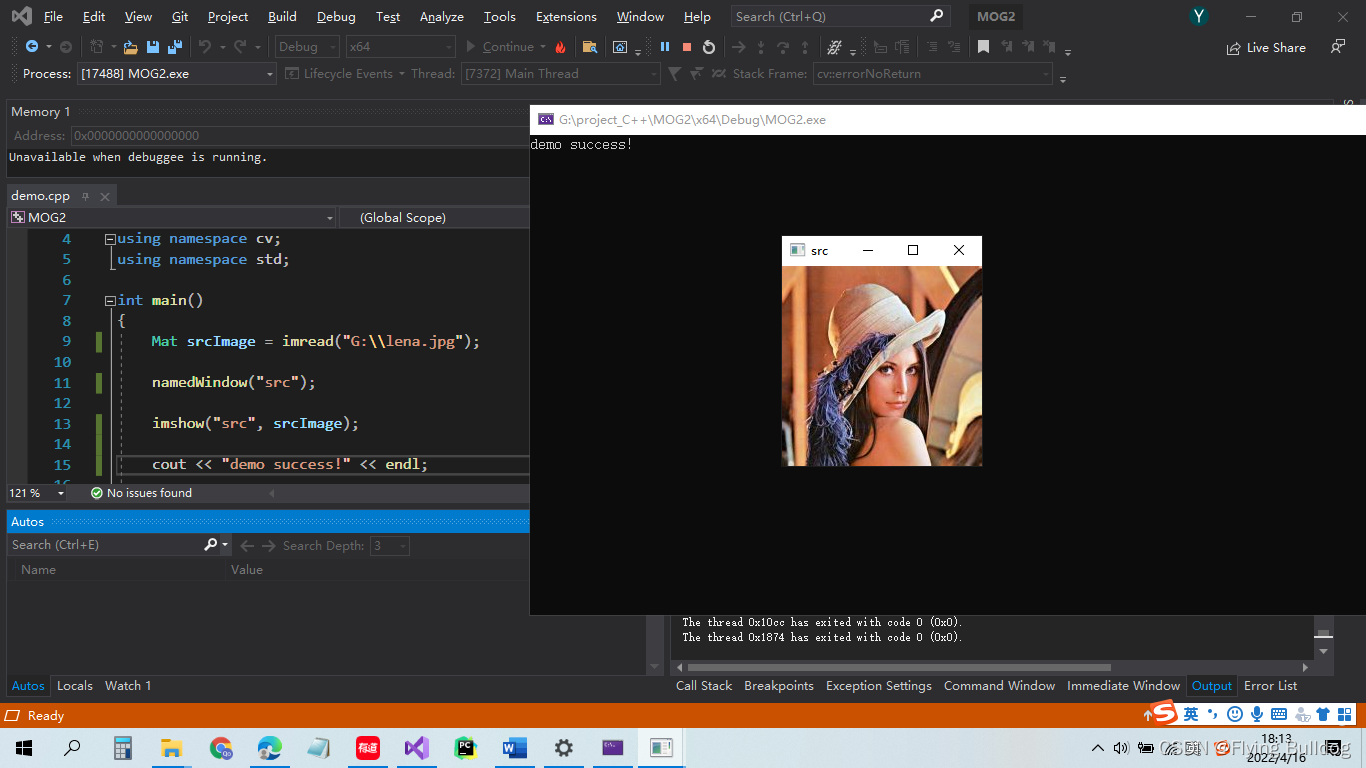
Task: Click the Step Over debug icon
Action: [783, 47]
